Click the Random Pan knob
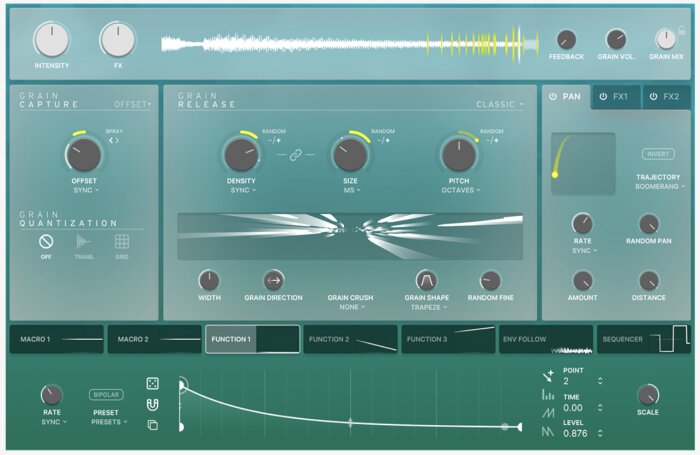The height and width of the screenshot is (455, 700). 649,224
